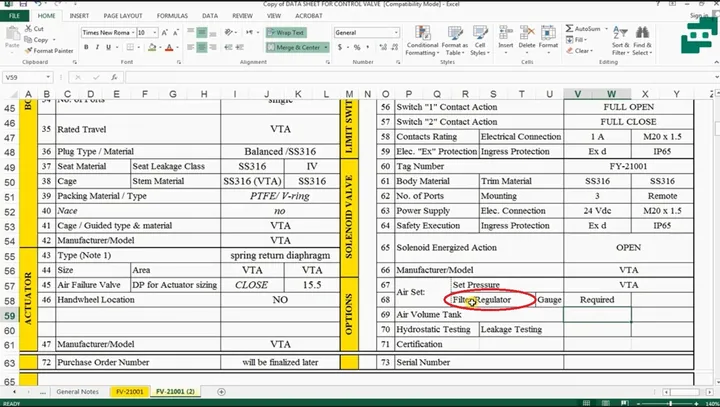Click the Name Box showing V59

28,77
